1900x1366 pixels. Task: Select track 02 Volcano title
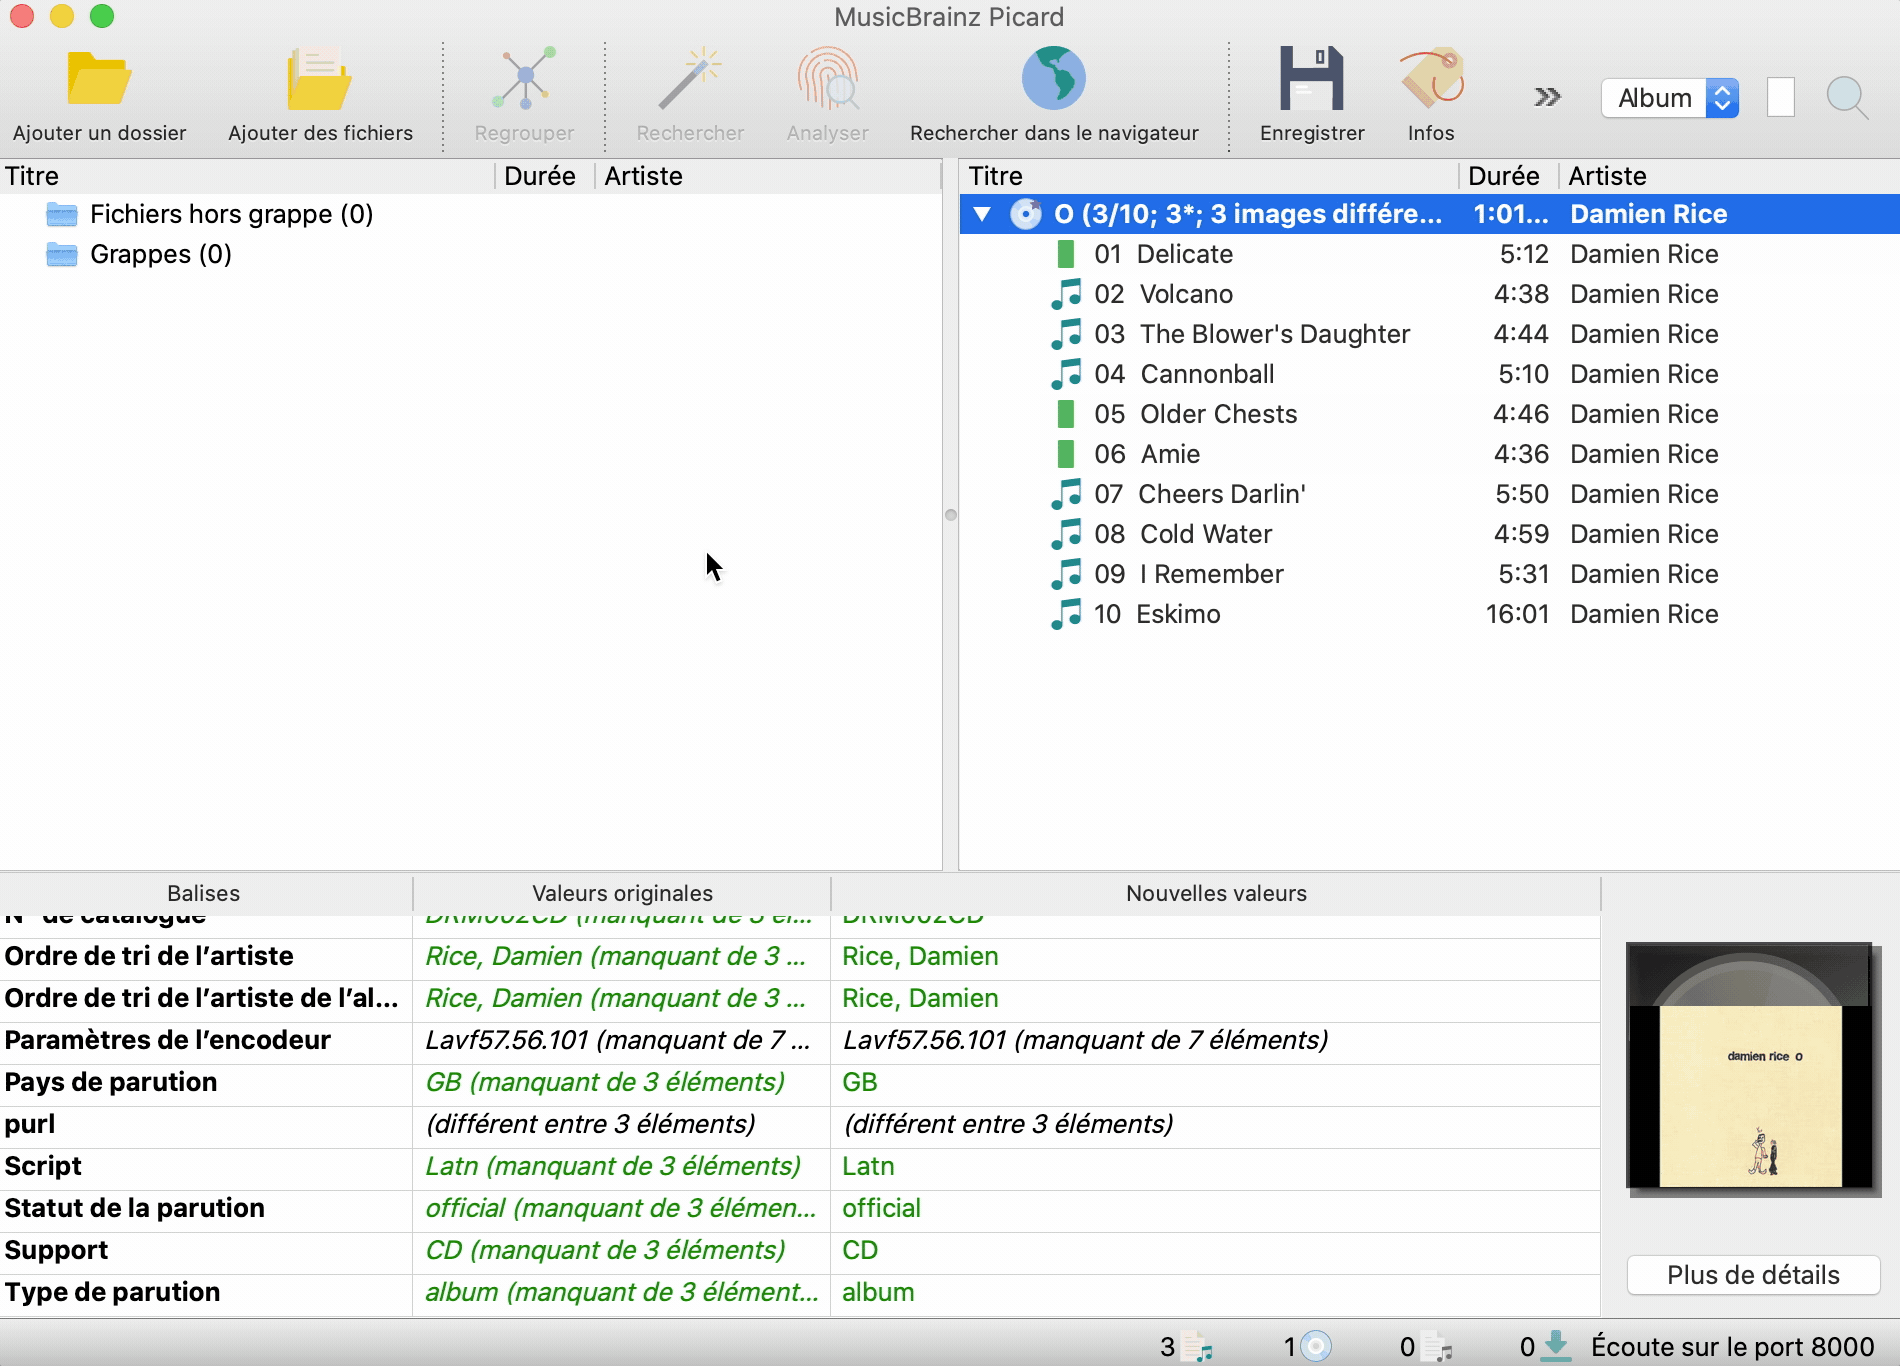pos(1186,294)
